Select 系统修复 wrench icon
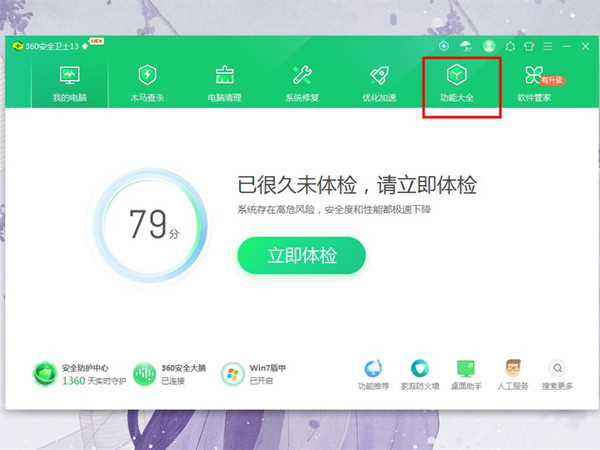The image size is (600, 450). (302, 84)
